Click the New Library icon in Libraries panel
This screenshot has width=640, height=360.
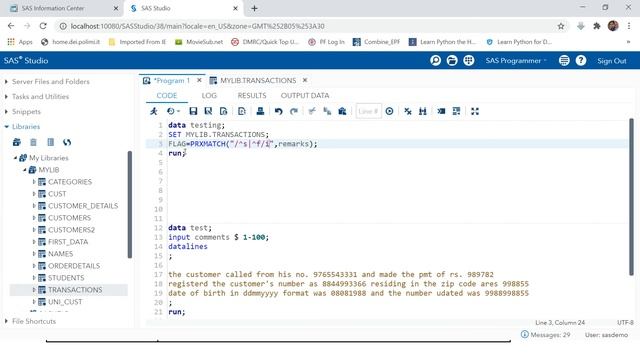tap(17, 142)
